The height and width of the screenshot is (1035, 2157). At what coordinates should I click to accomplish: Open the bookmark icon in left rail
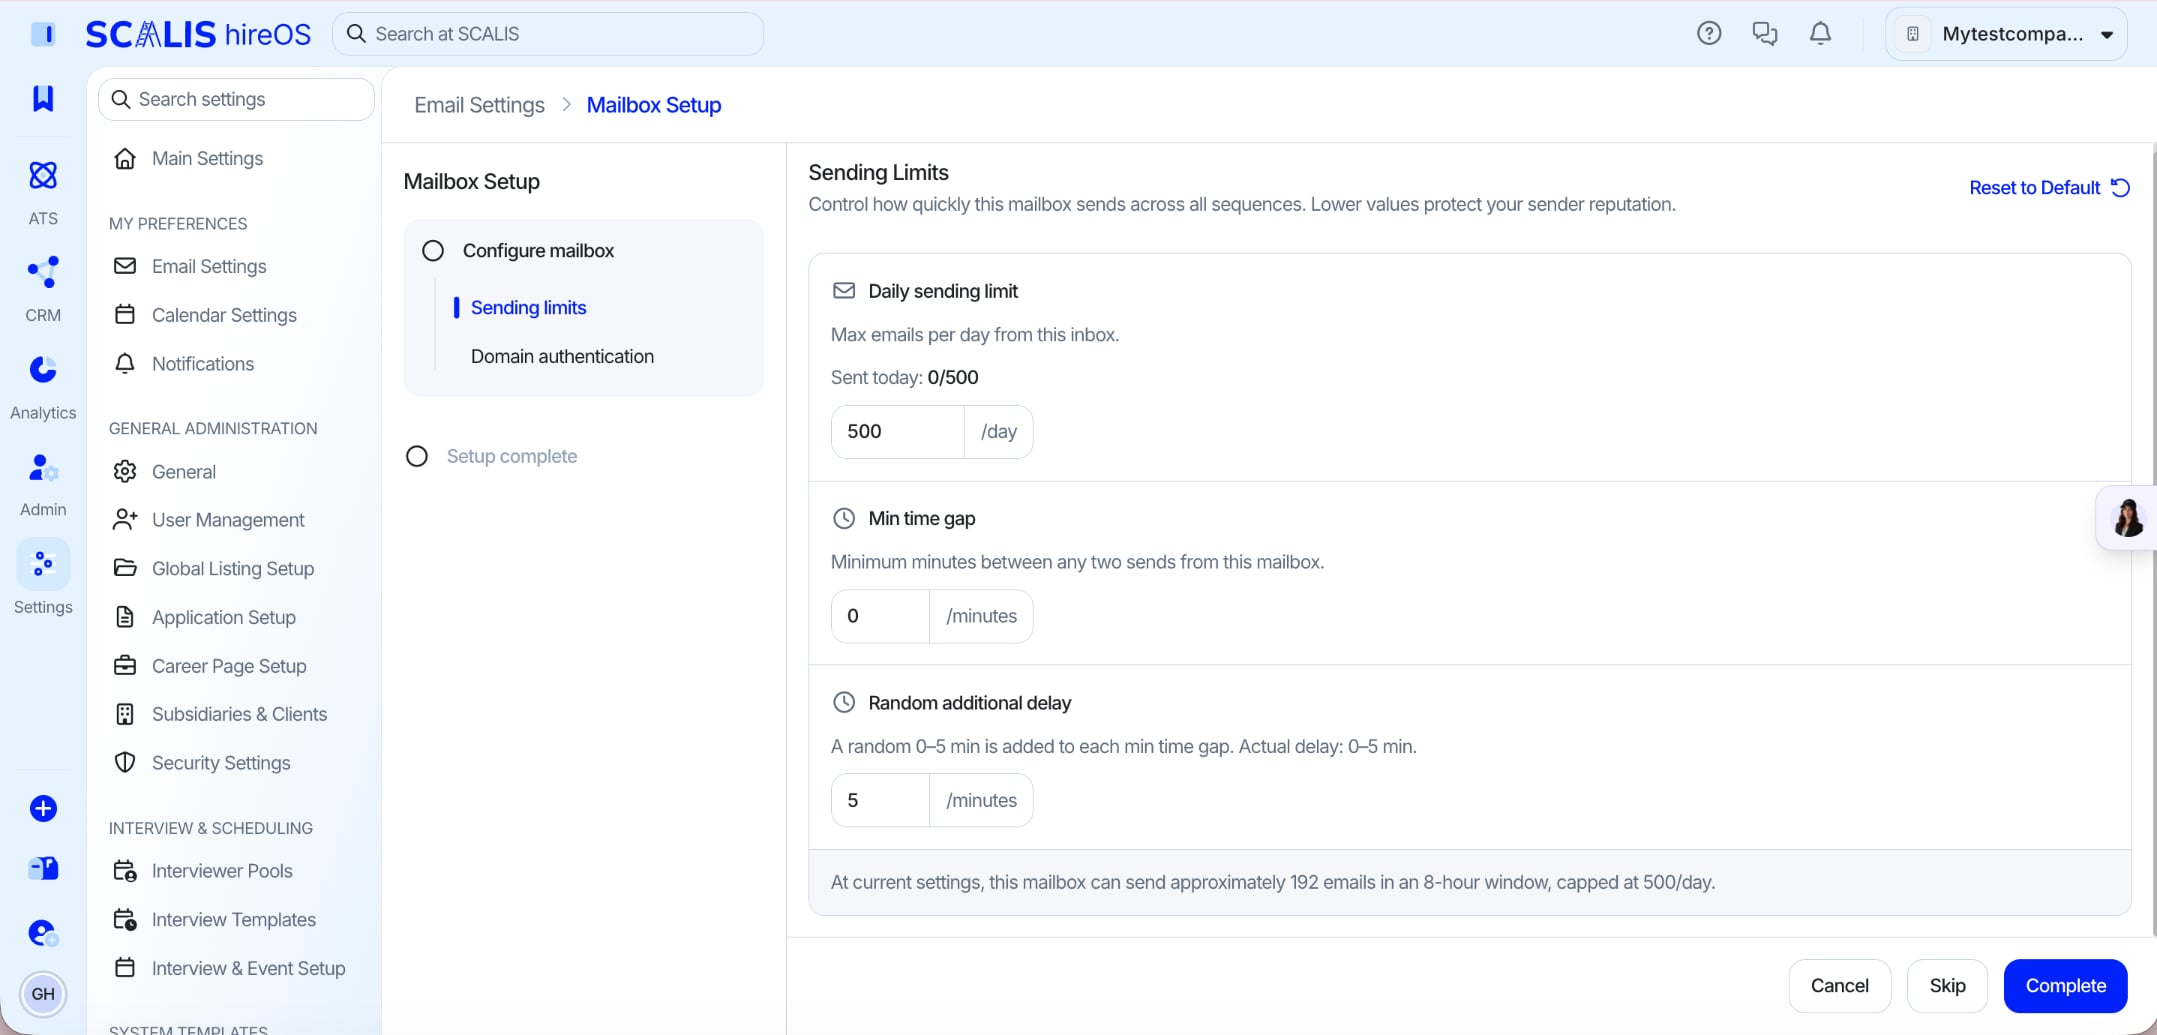(43, 98)
